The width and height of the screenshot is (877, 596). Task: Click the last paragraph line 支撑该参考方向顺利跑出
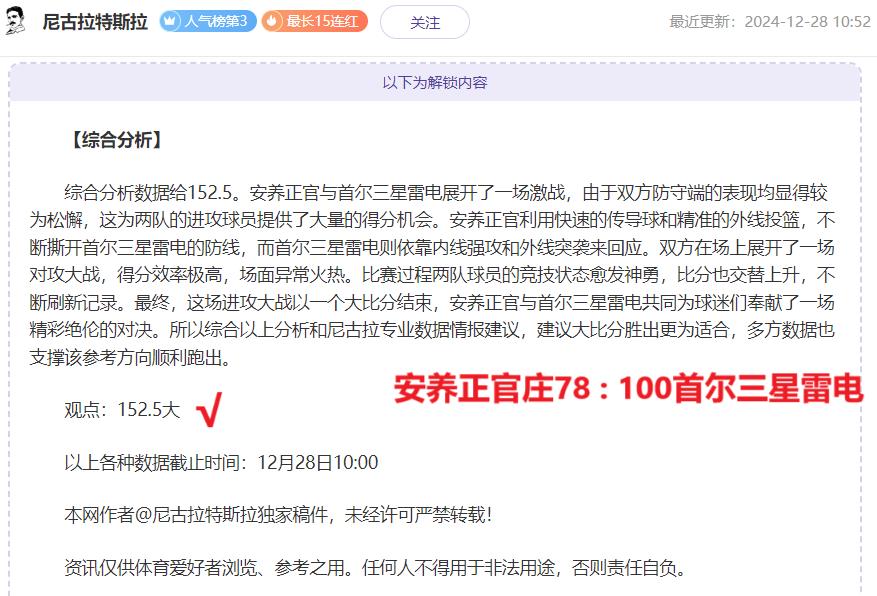coord(130,358)
